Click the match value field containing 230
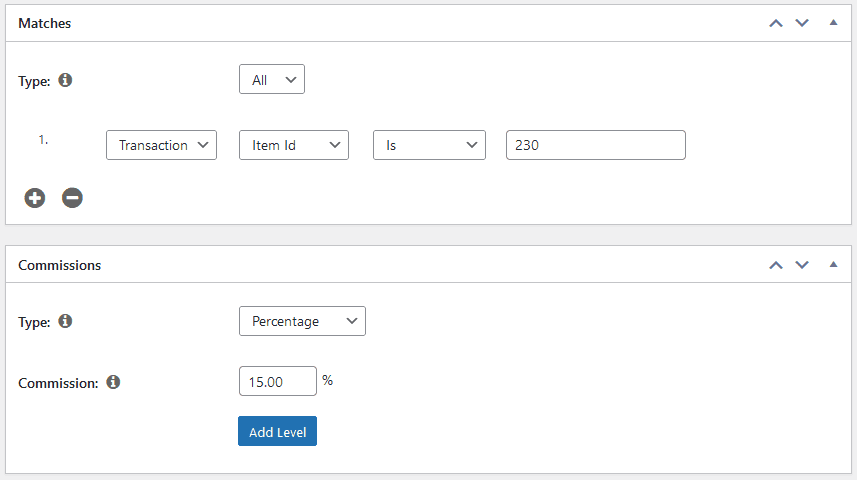This screenshot has width=857, height=480. pyautogui.click(x=596, y=145)
